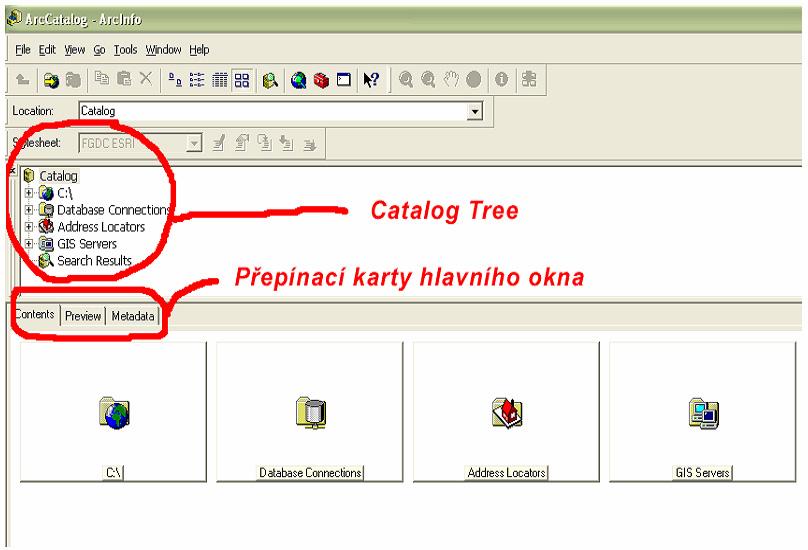Expand the GIS Servers tree node
This screenshot has width=808, height=550.
[x=29, y=243]
